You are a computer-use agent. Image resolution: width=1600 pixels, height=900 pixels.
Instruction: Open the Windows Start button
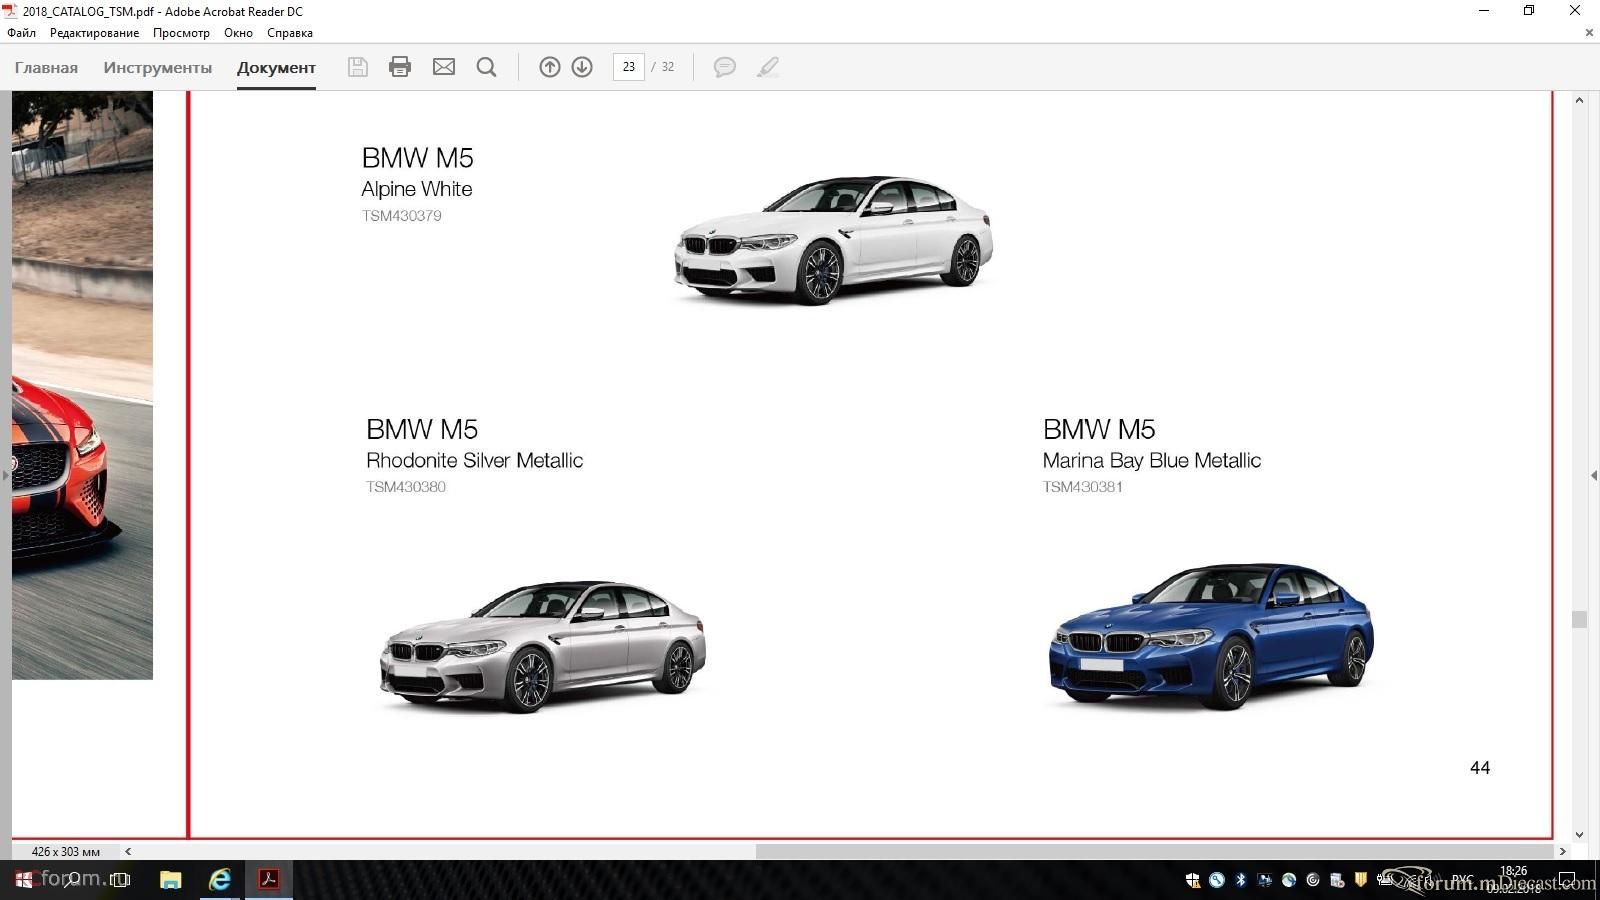click(22, 880)
